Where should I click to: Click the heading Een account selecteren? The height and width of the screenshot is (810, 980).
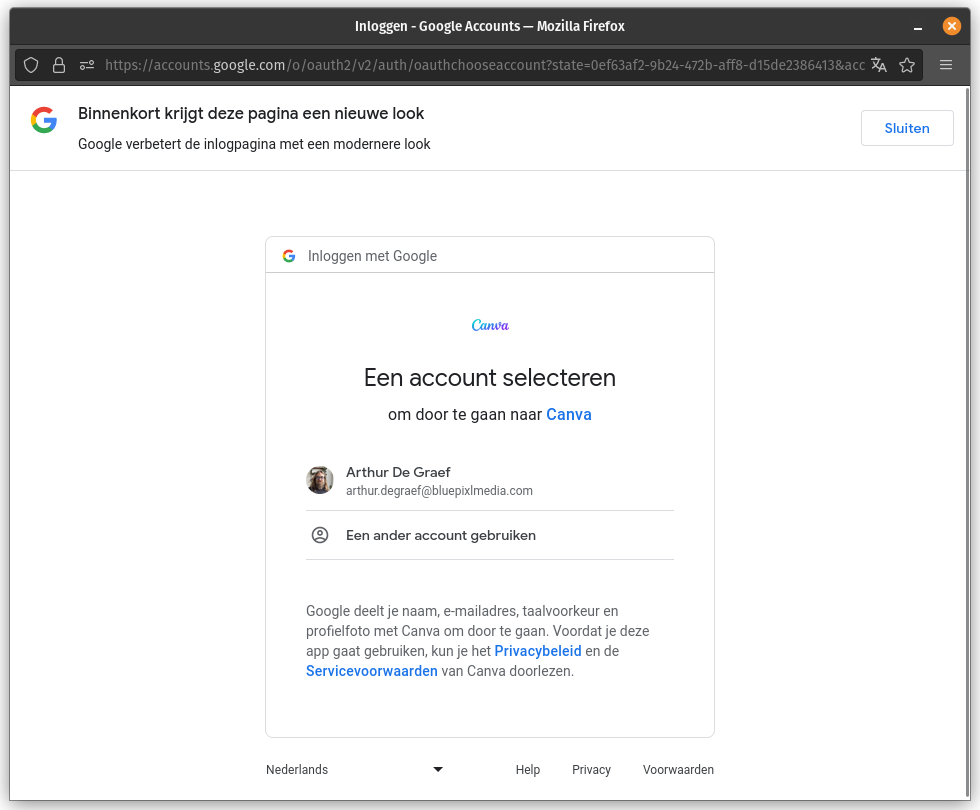pos(490,378)
